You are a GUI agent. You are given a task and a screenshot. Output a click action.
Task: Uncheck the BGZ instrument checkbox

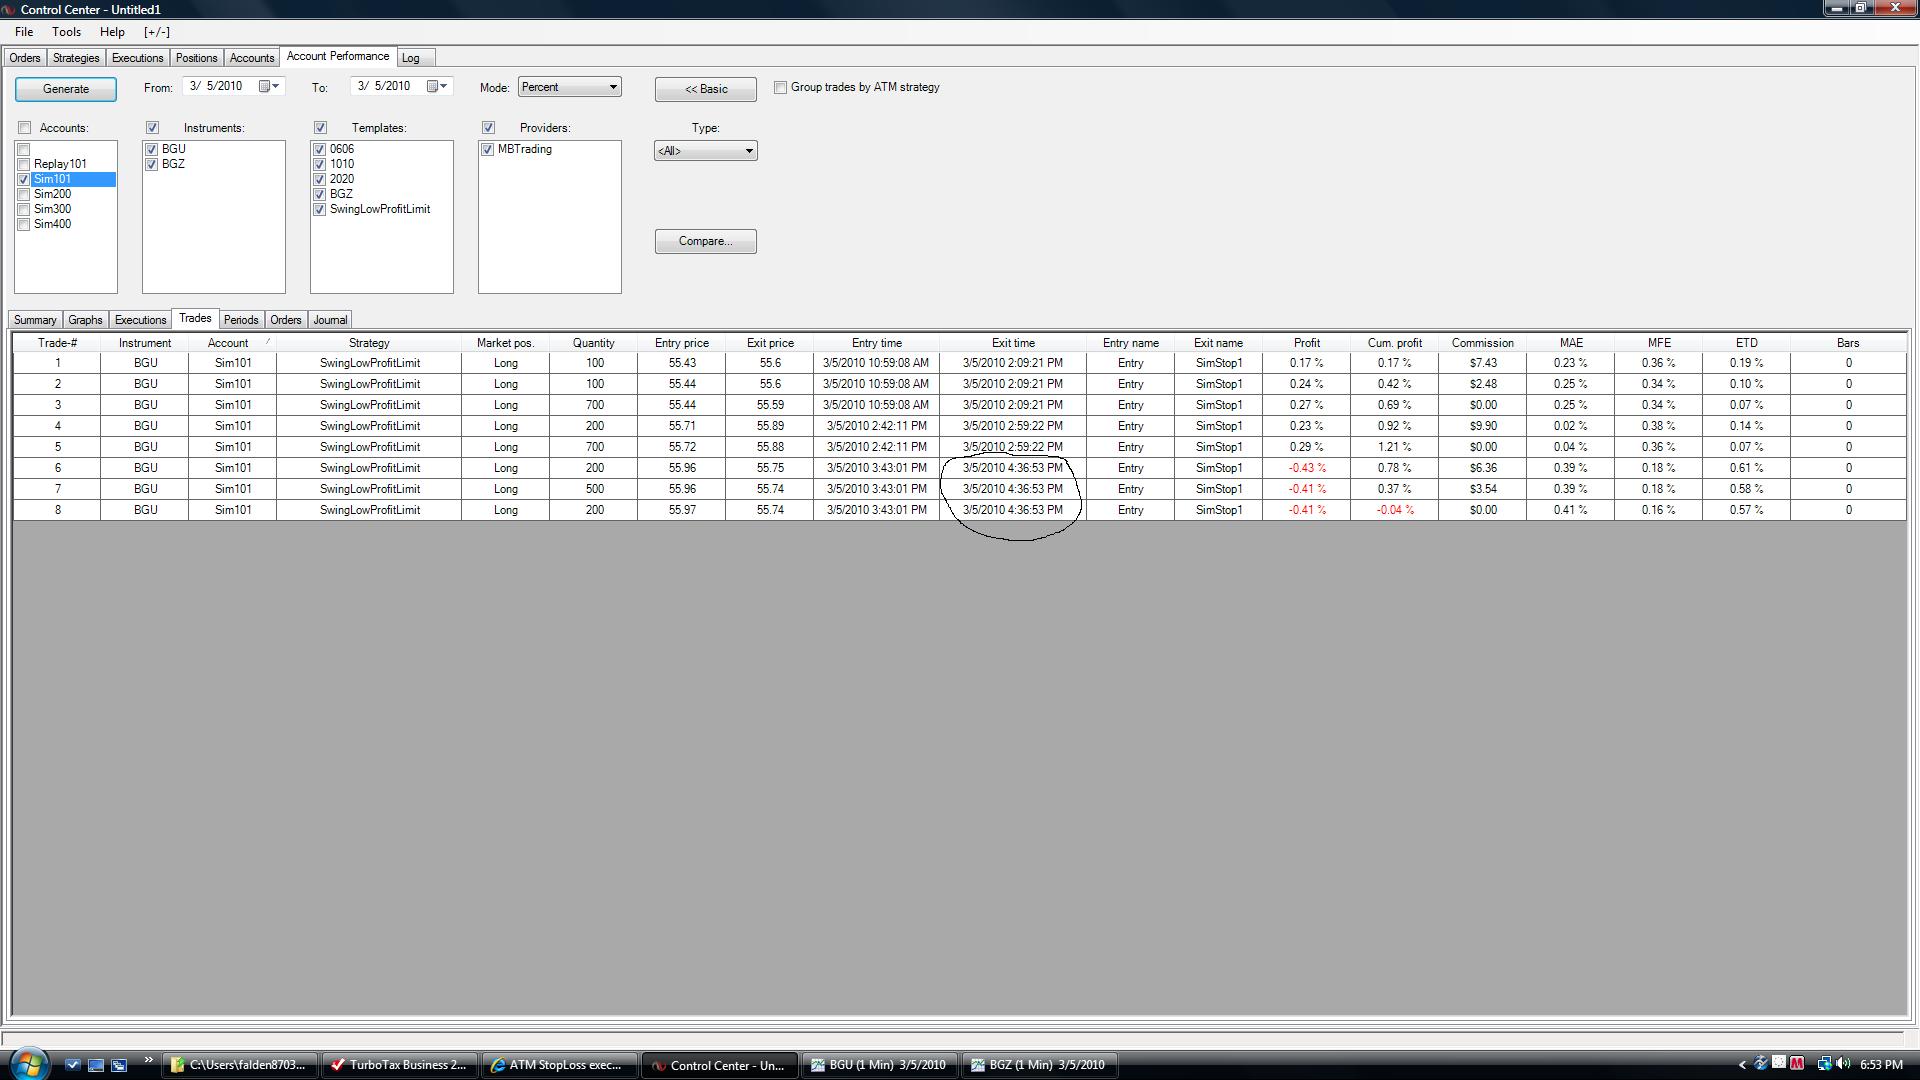[x=152, y=164]
